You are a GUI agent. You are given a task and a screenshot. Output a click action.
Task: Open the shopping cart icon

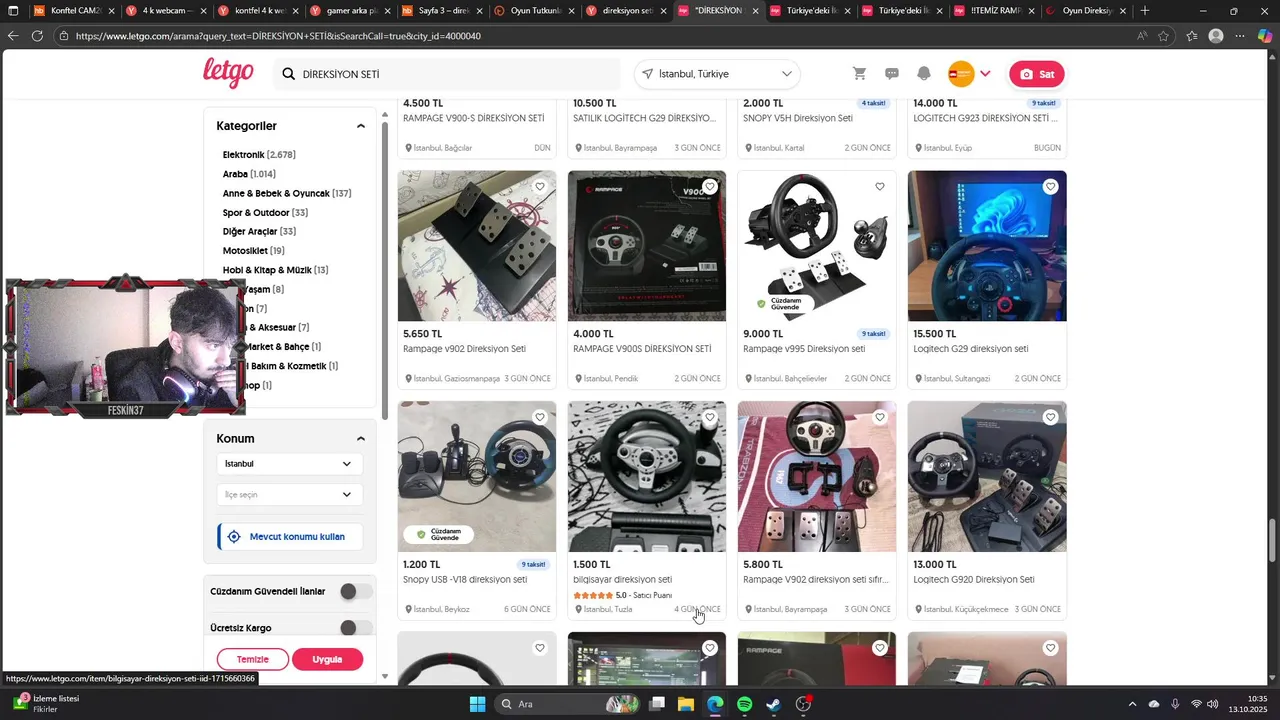859,74
